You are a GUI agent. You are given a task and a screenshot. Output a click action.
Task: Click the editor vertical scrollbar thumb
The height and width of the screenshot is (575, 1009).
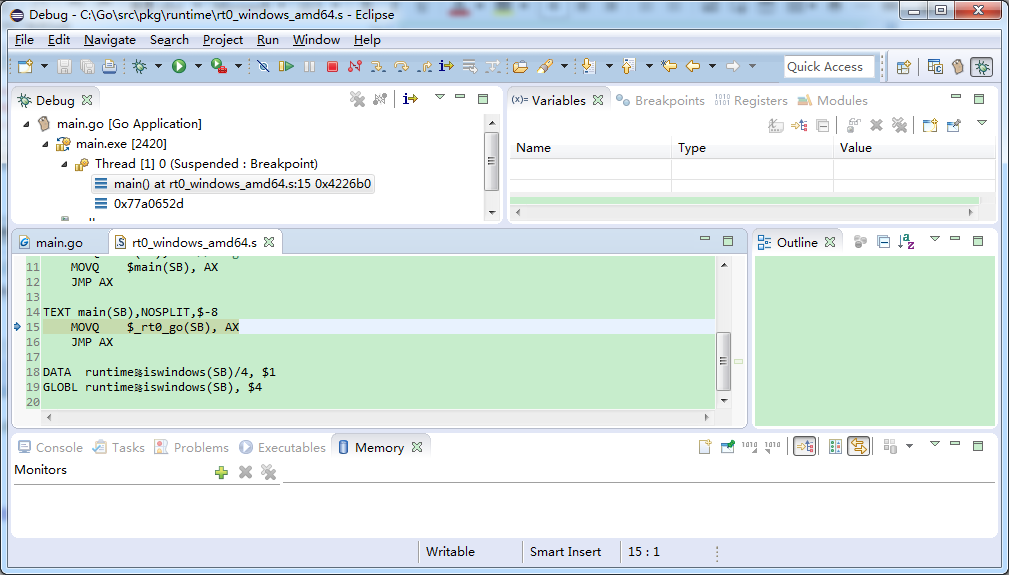click(724, 361)
